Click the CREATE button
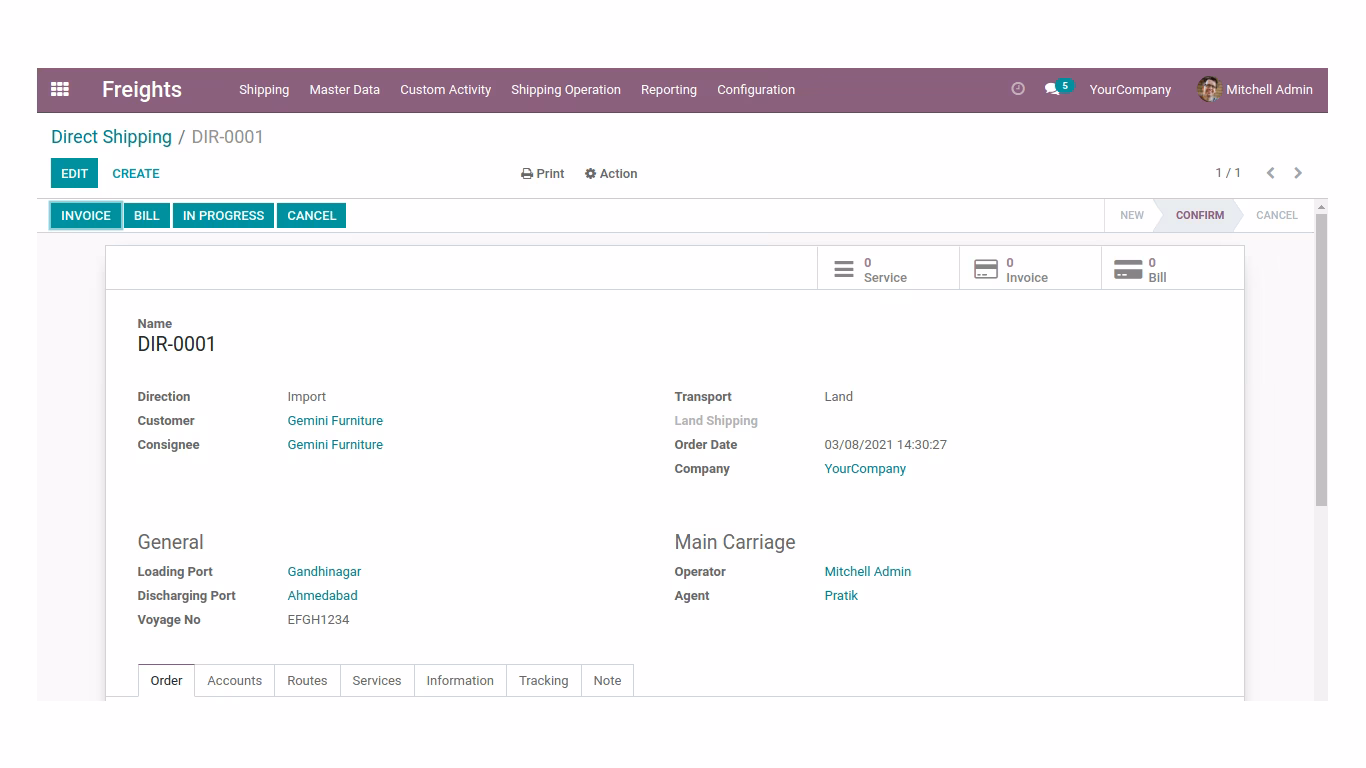This screenshot has width=1366, height=768. (136, 173)
